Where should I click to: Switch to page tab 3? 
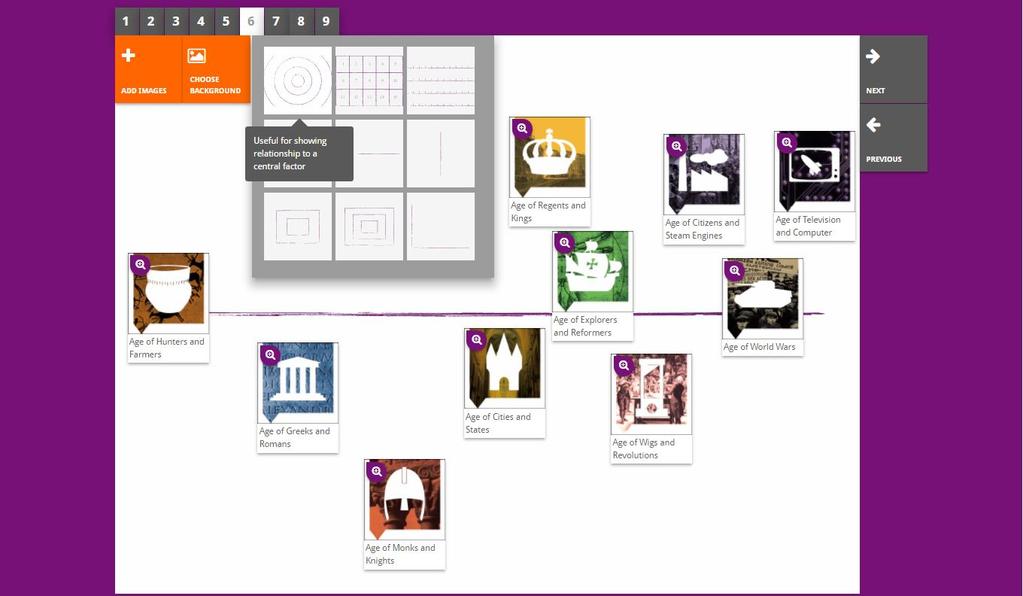coord(176,22)
